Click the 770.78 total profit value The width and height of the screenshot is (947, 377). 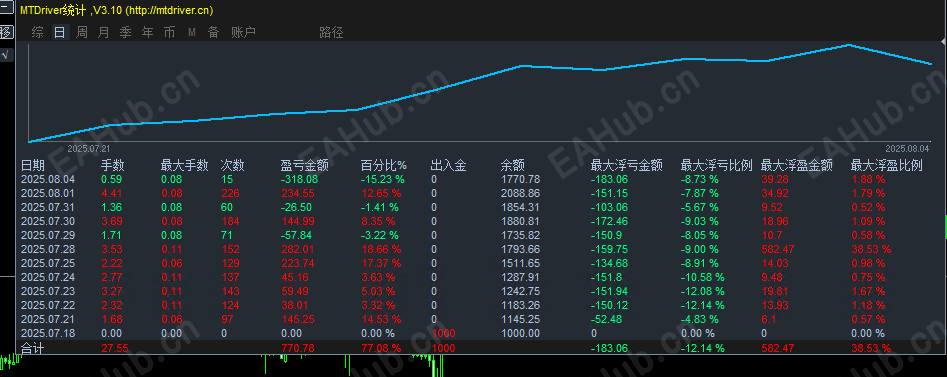[x=297, y=348]
